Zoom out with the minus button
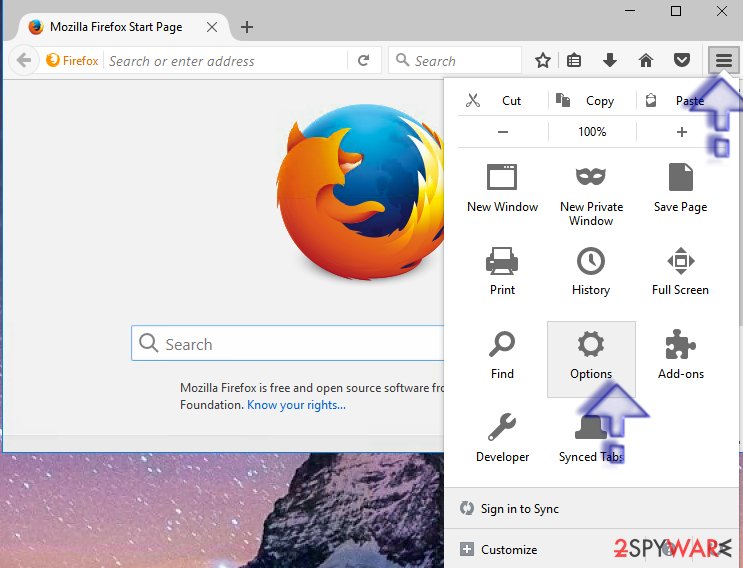The height and width of the screenshot is (568, 743). click(503, 132)
